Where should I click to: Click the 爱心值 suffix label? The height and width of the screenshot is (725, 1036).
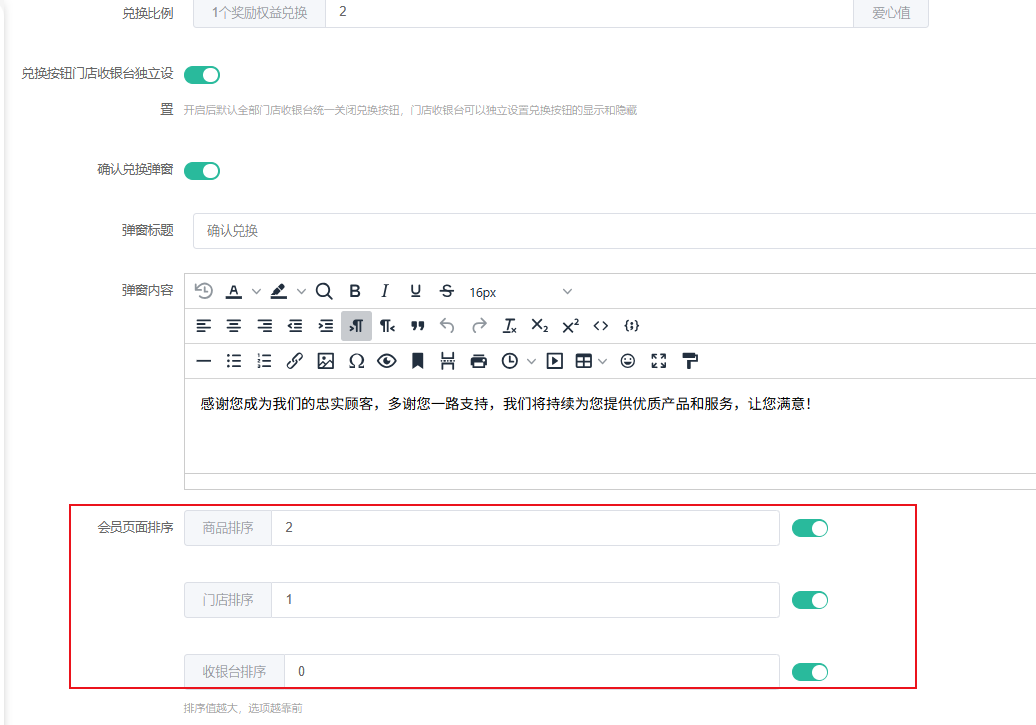pos(891,13)
